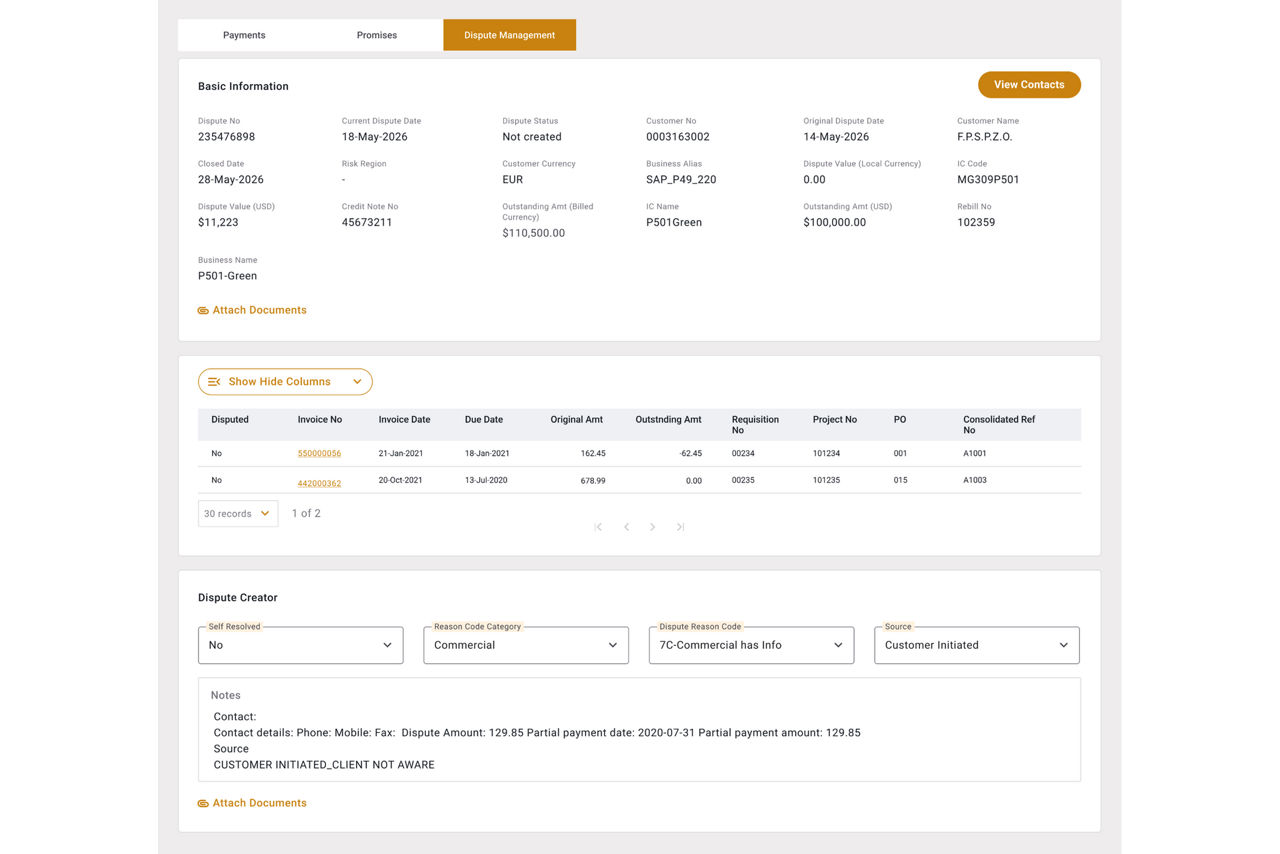1280x854 pixels.
Task: Click the View Contacts button
Action: [x=1029, y=85]
